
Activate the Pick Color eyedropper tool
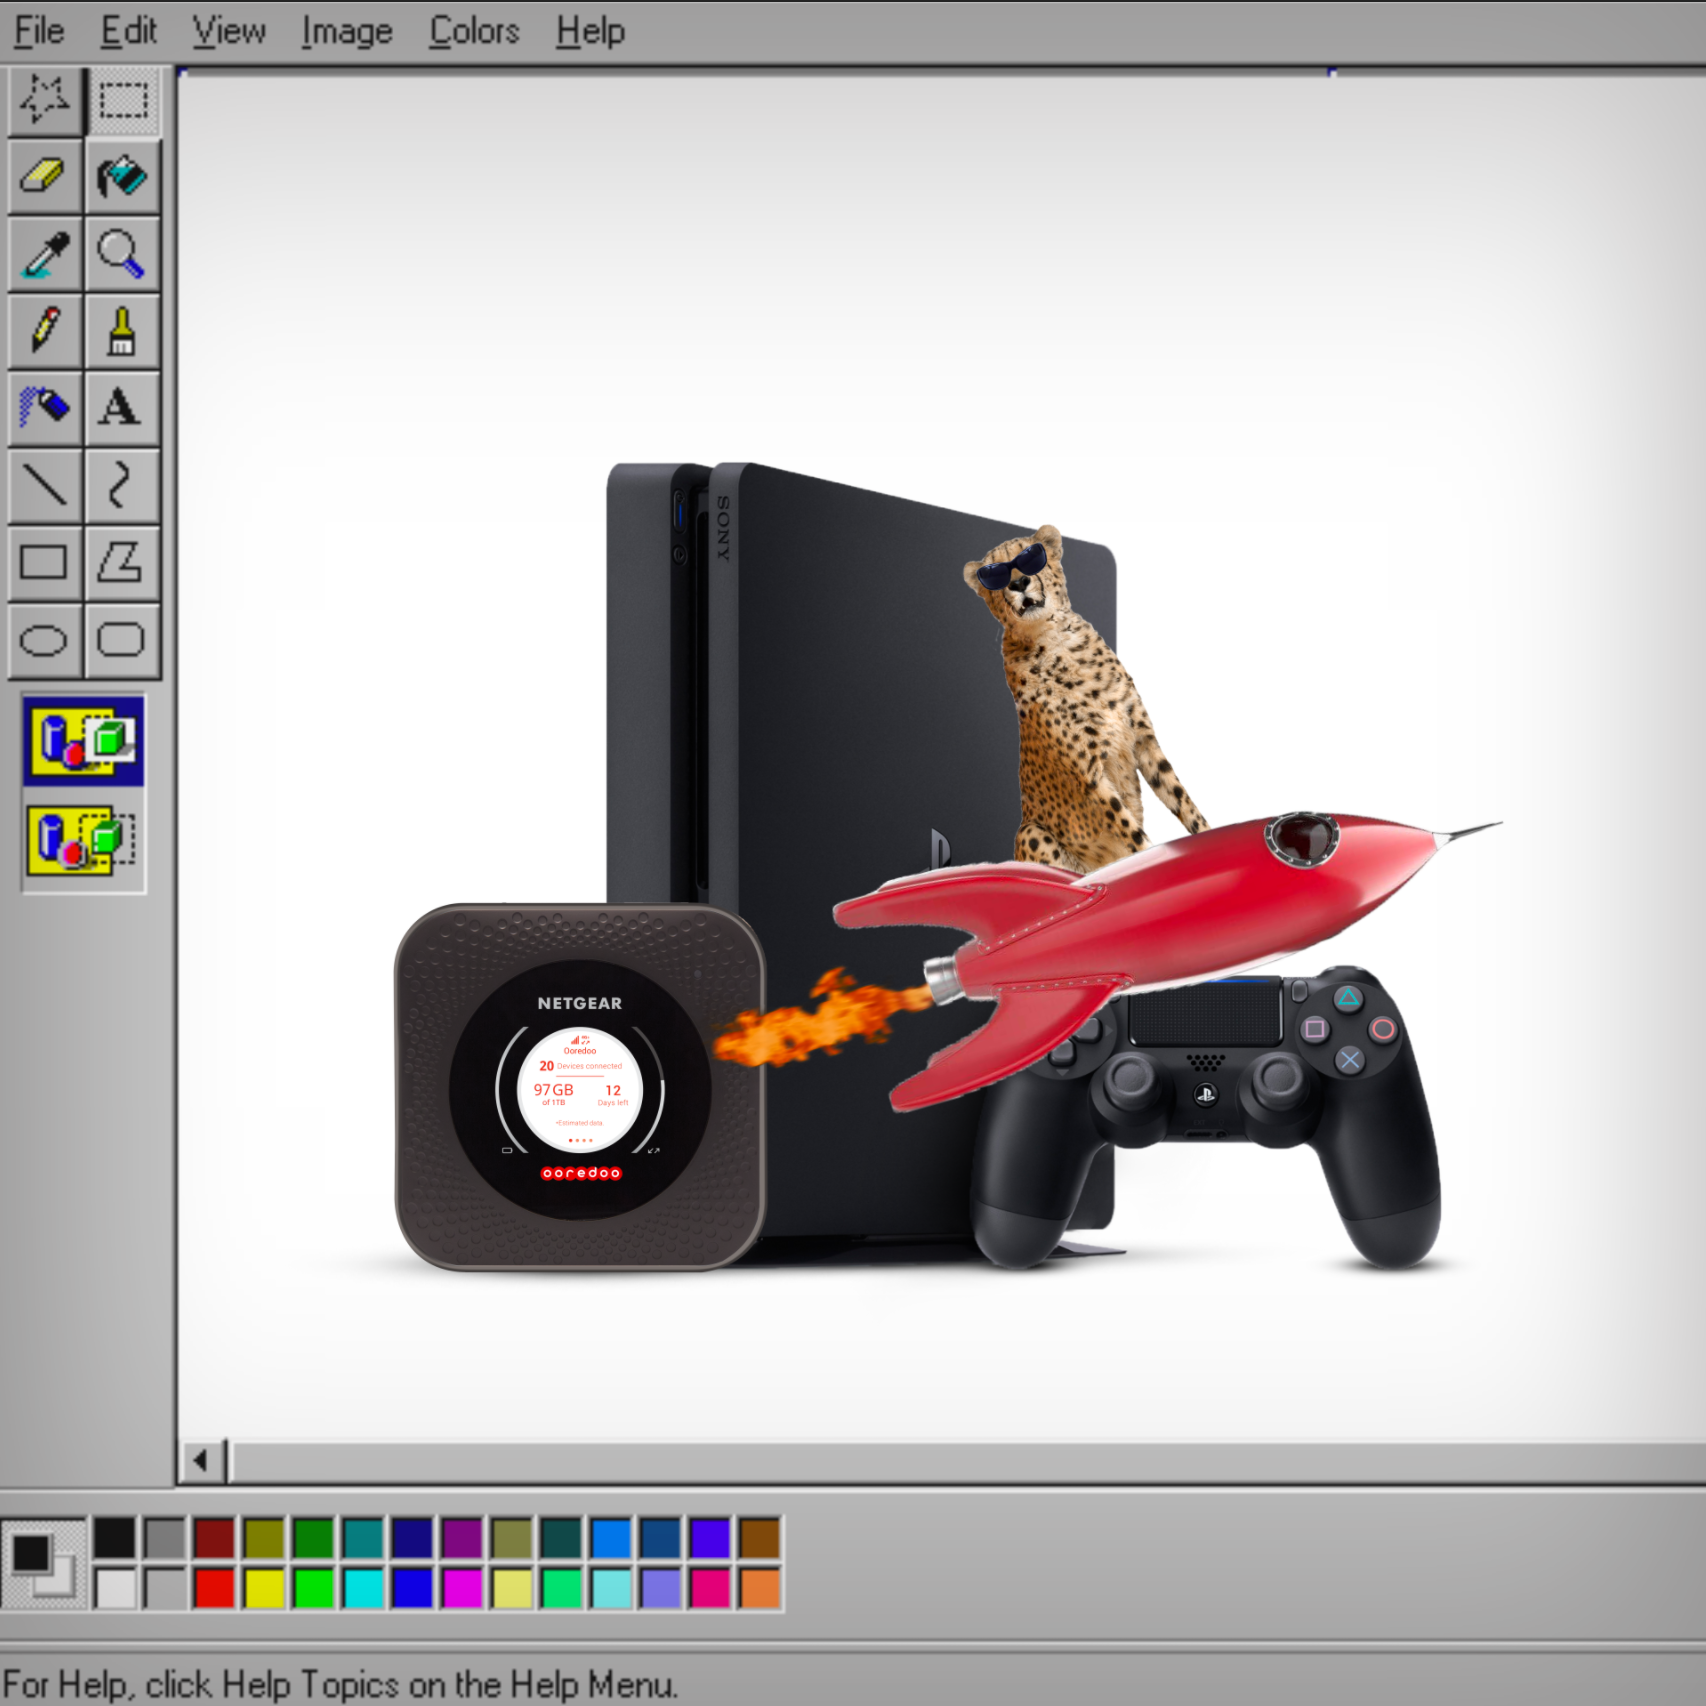pyautogui.click(x=45, y=254)
